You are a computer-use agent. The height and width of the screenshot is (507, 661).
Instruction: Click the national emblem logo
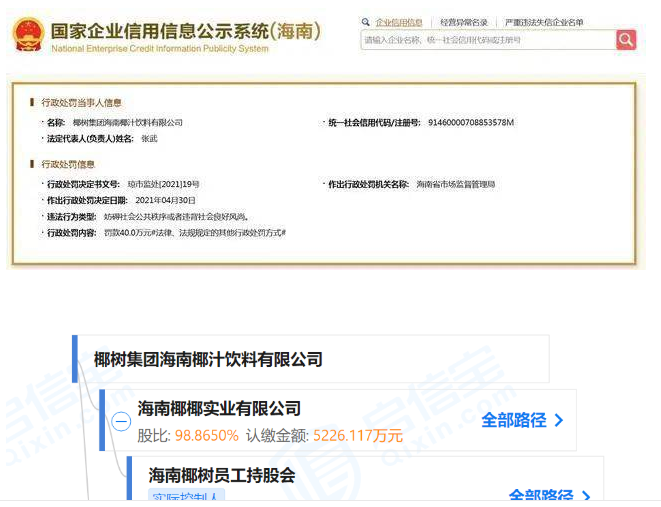[28, 35]
